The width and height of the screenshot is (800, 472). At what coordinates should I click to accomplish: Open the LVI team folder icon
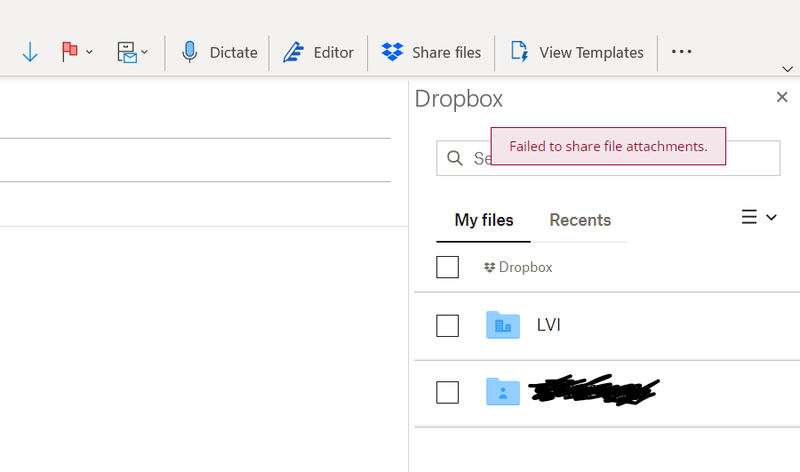pos(503,325)
